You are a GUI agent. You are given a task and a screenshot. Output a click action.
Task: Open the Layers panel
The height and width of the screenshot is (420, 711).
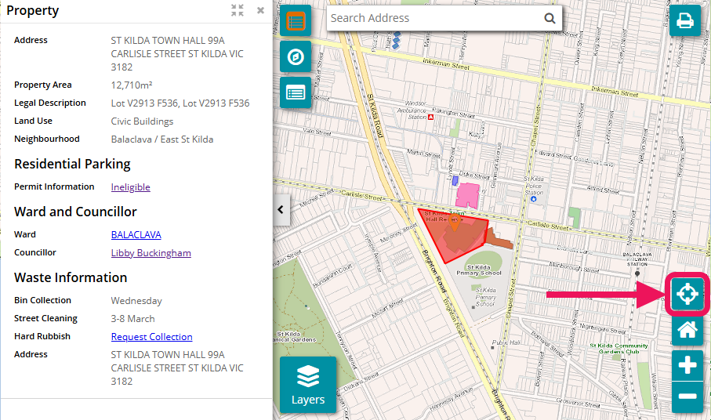(x=308, y=385)
